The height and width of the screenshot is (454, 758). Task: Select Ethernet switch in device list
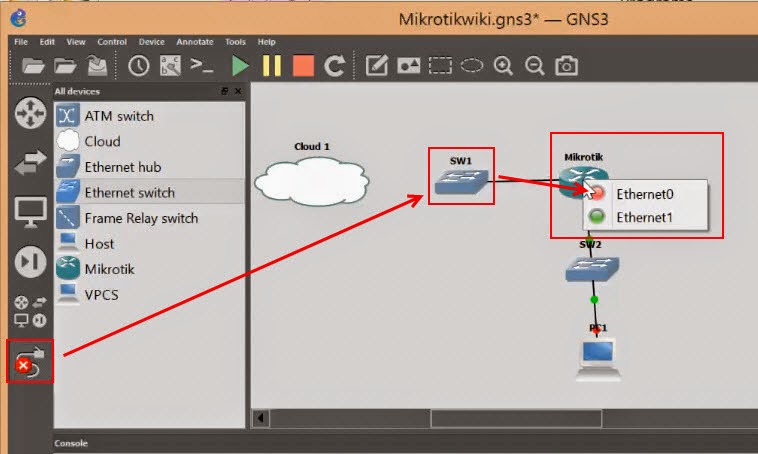(149, 193)
